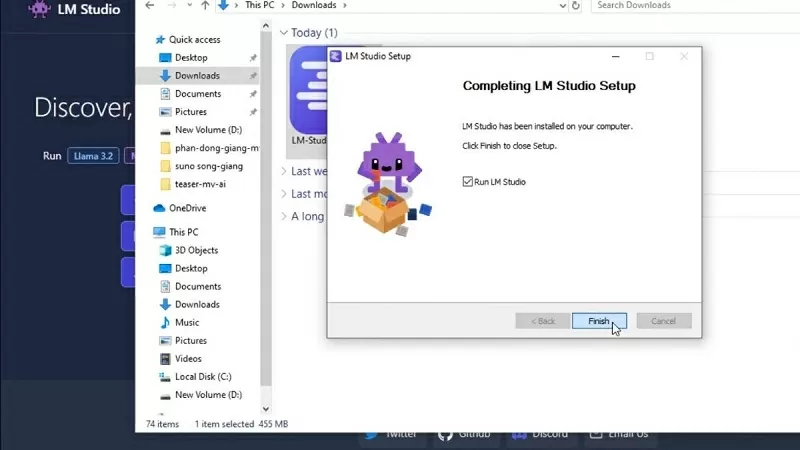Click This PC in the address breadcrumb
Image resolution: width=800 pixels, height=450 pixels.
pyautogui.click(x=259, y=6)
